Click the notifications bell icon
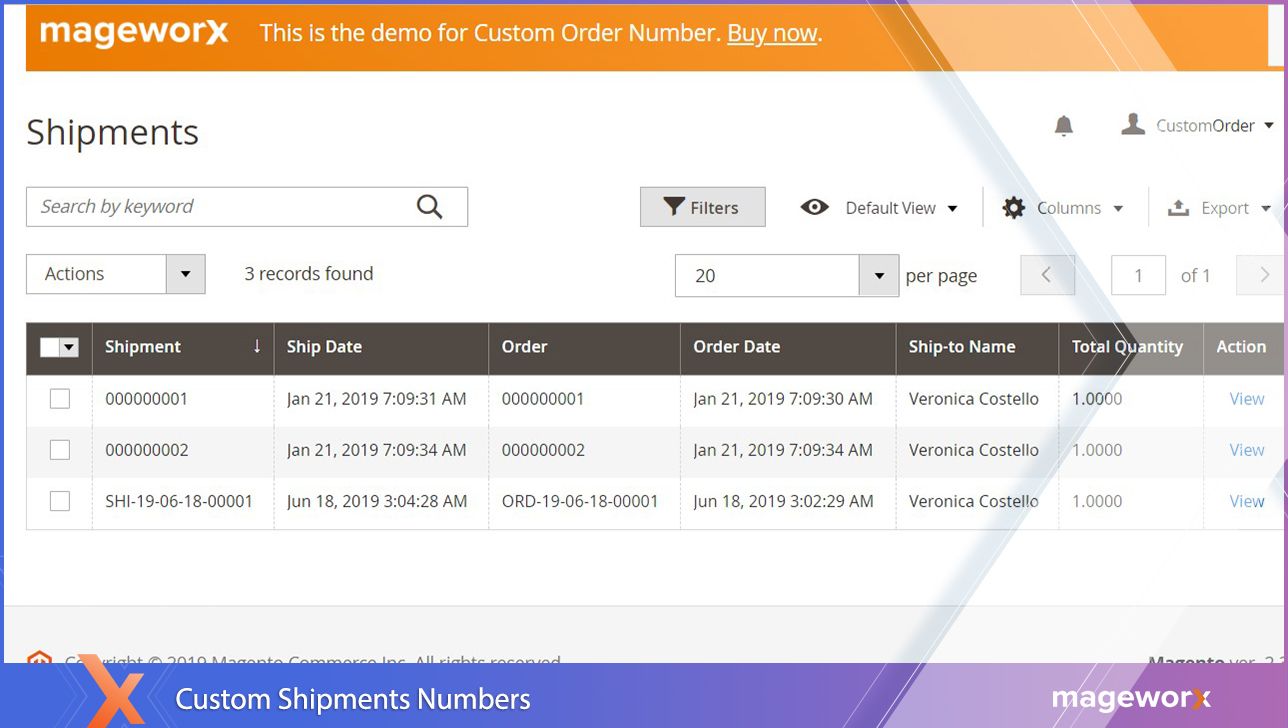1288x728 pixels. click(x=1063, y=126)
